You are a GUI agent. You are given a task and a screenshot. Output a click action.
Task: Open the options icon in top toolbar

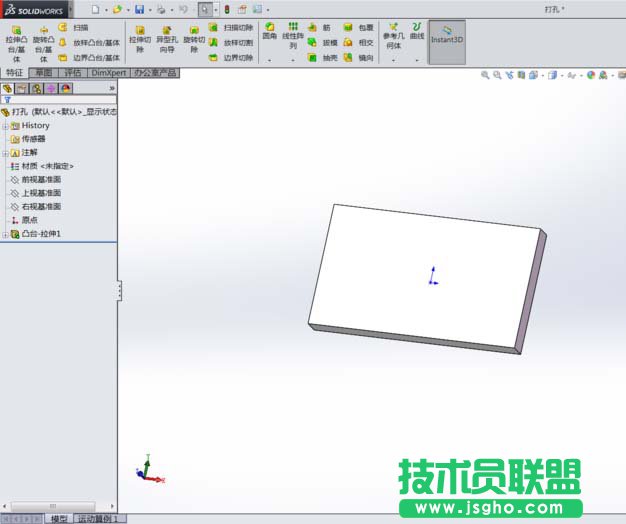(258, 9)
